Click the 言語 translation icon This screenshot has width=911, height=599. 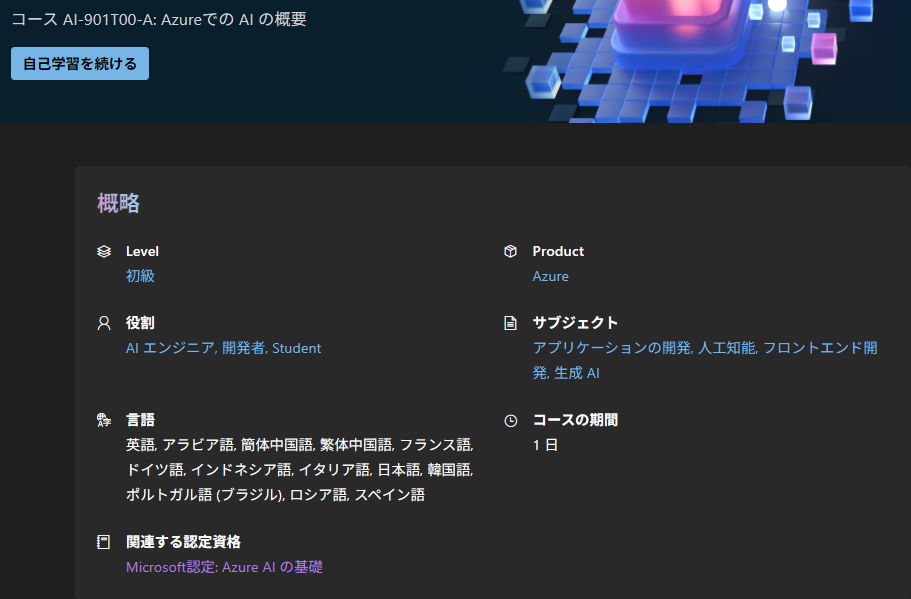104,419
